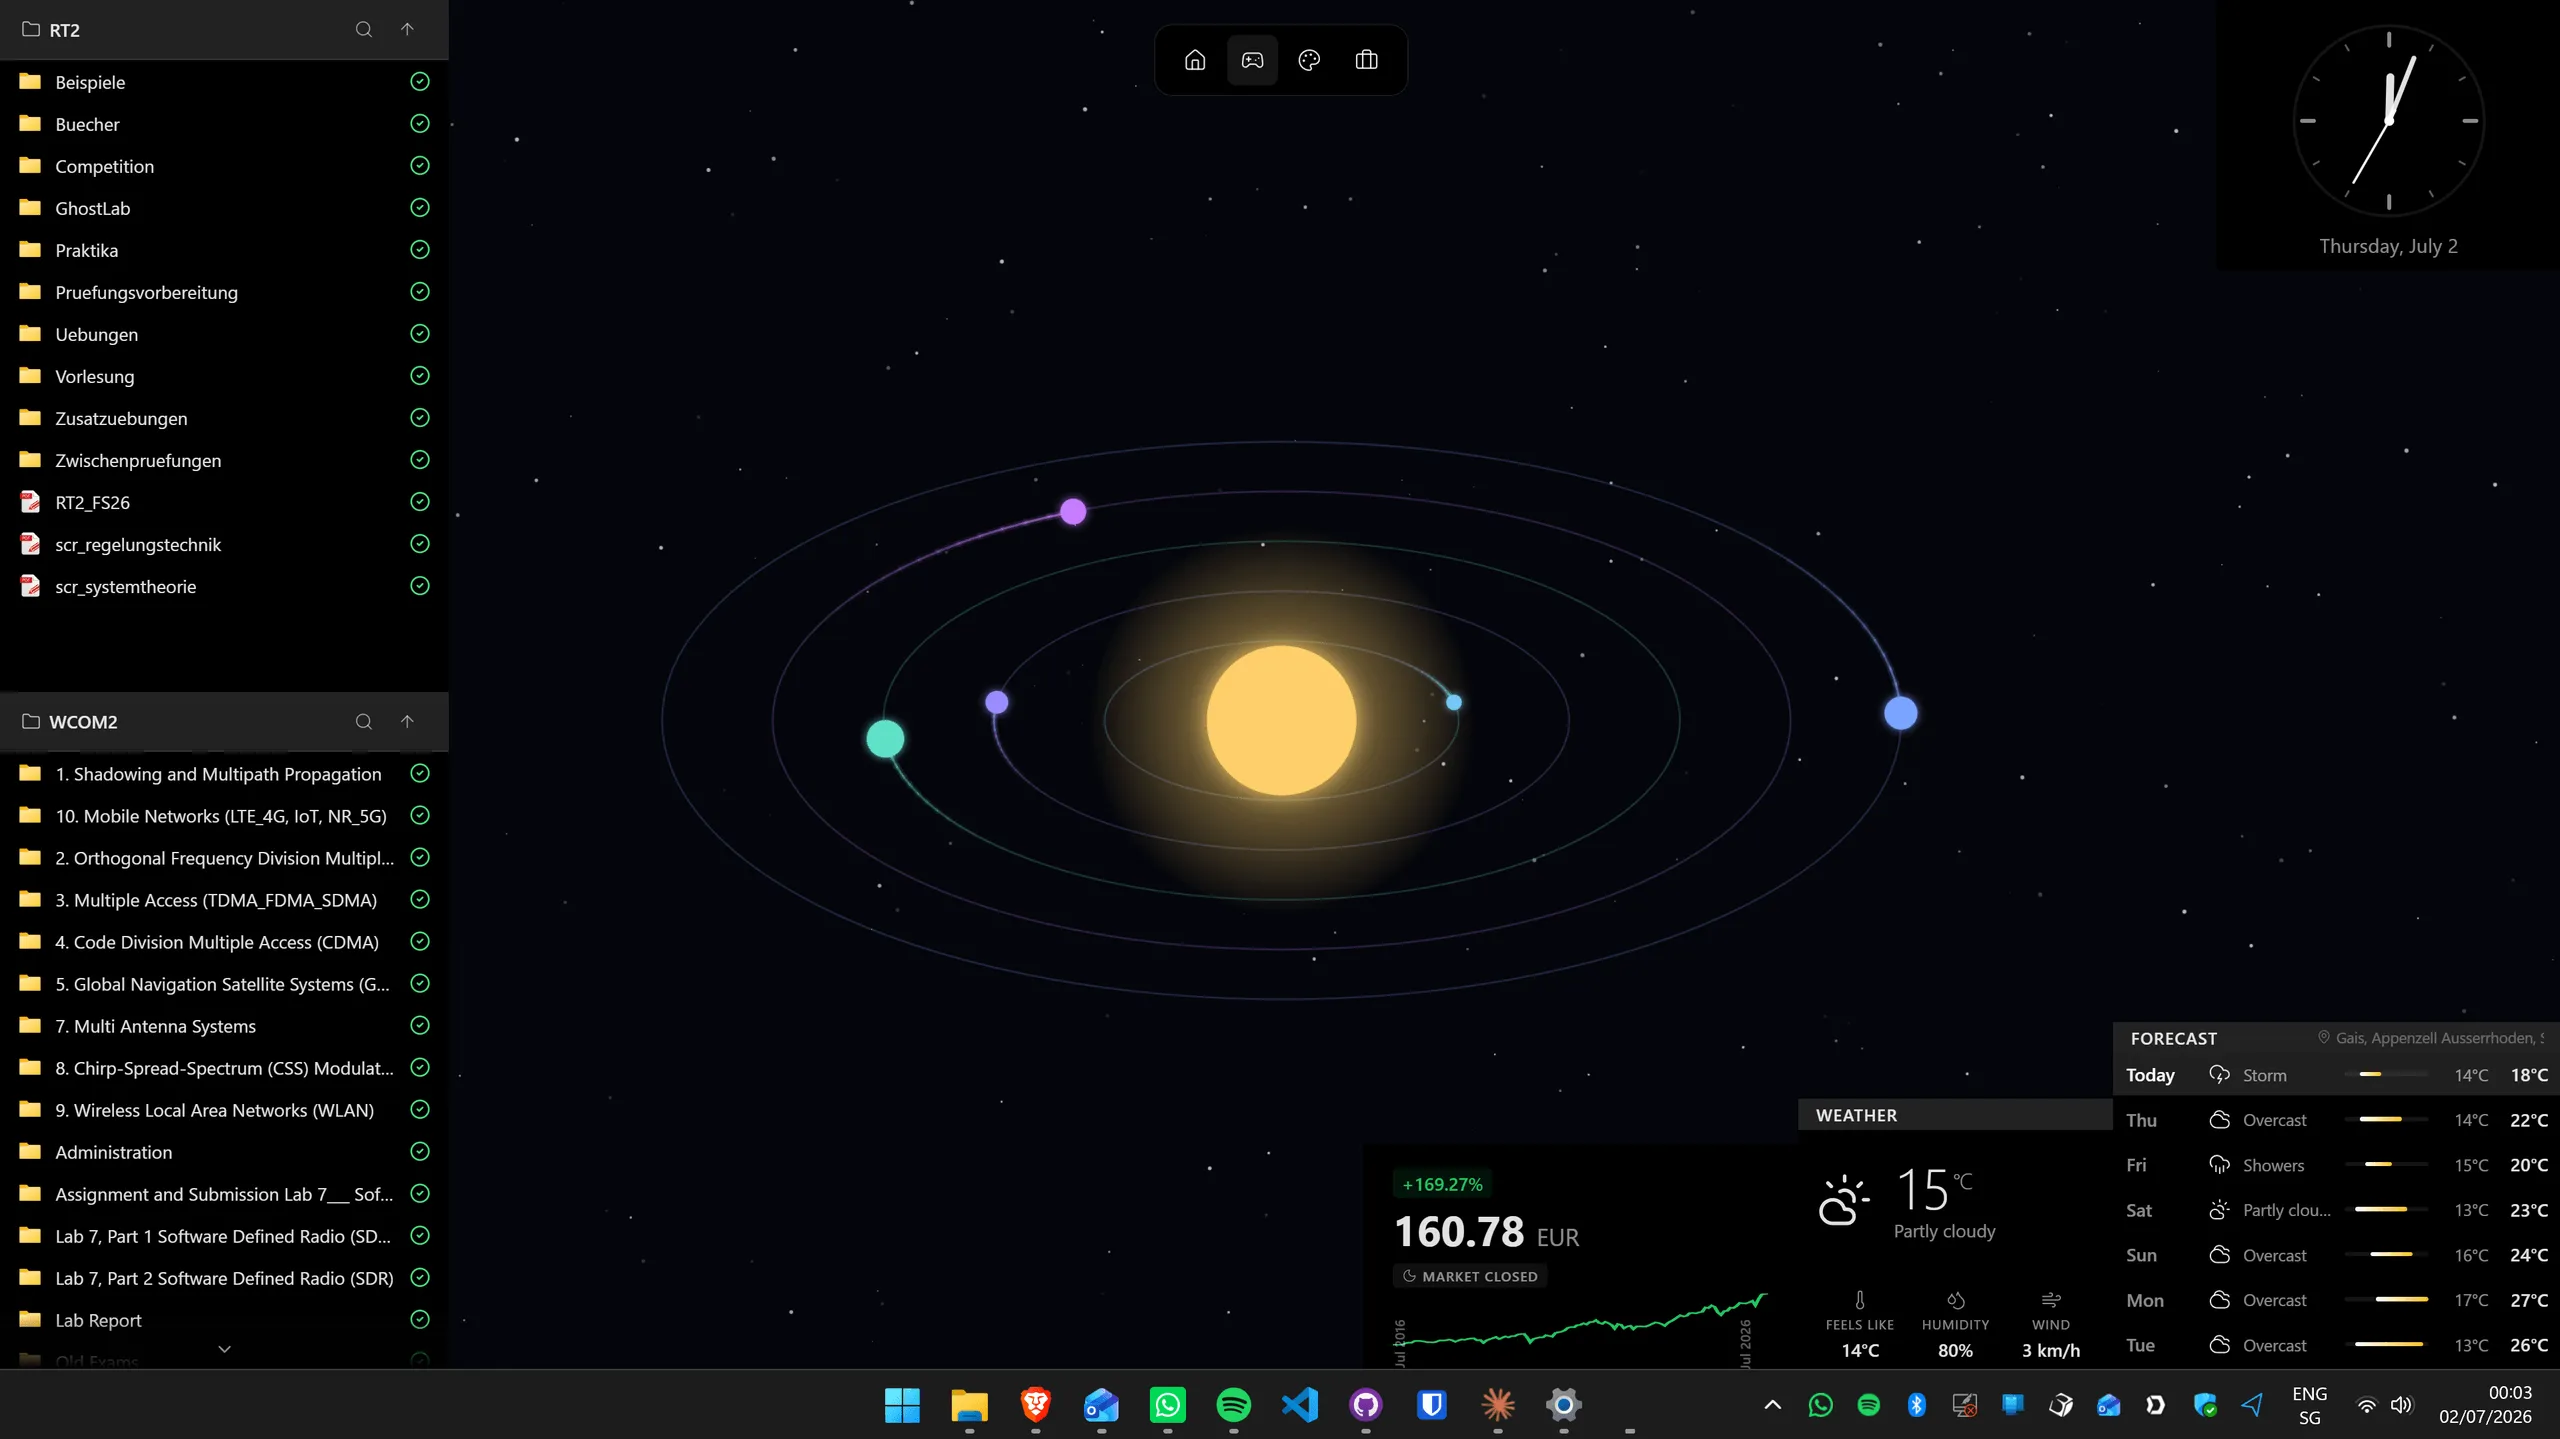Image resolution: width=2560 pixels, height=1439 pixels.
Task: Select the Tue Overcast forecast row
Action: 2336,1345
